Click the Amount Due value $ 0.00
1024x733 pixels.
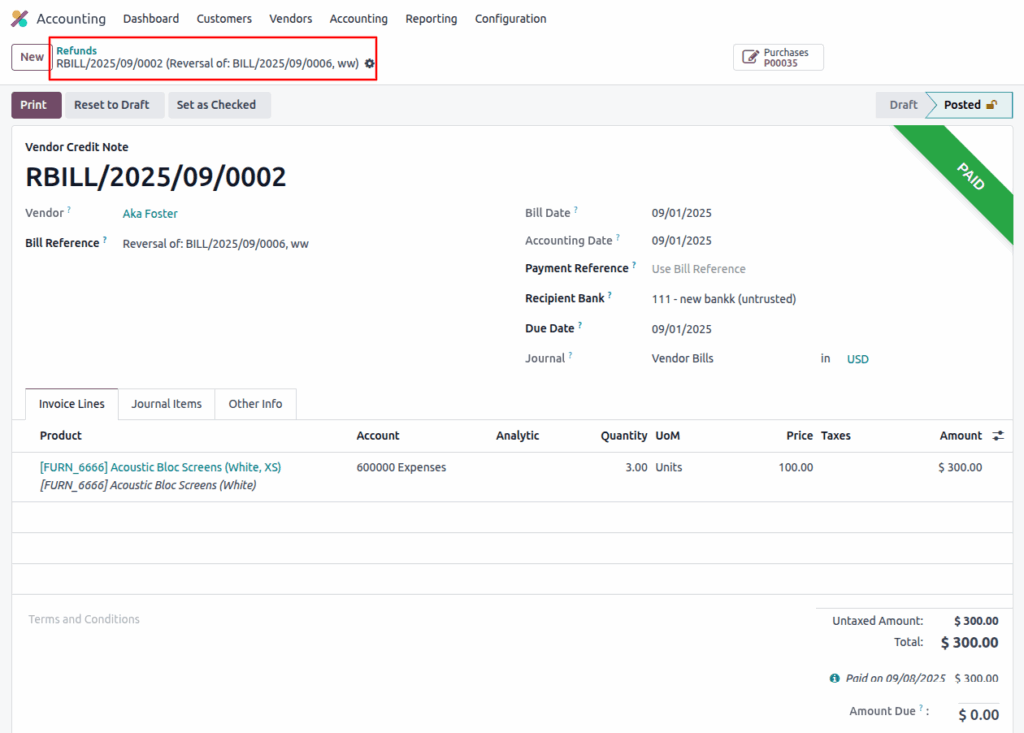point(978,715)
